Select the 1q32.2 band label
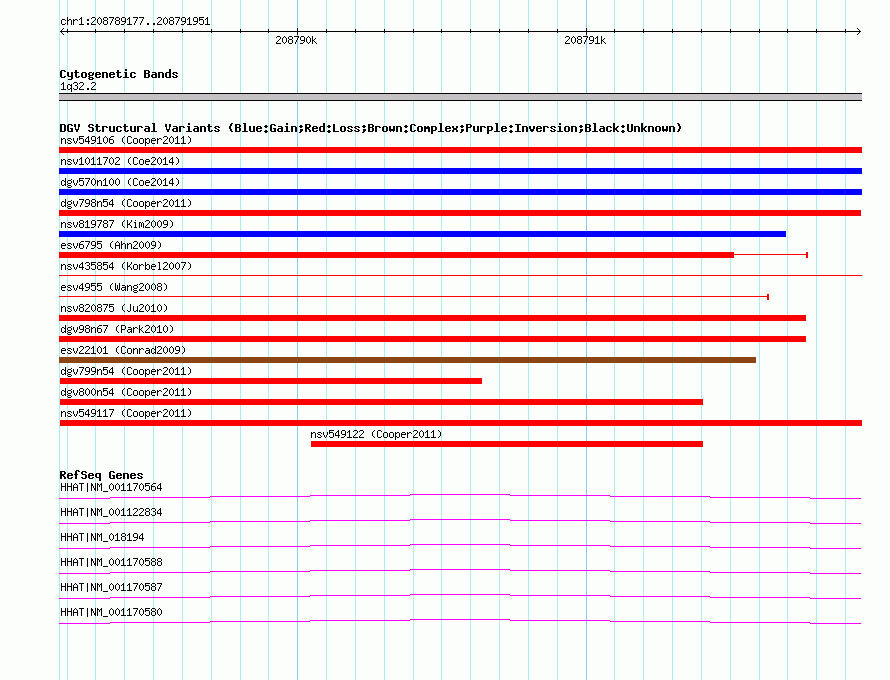Screen dimensions: 890x680 pos(78,86)
